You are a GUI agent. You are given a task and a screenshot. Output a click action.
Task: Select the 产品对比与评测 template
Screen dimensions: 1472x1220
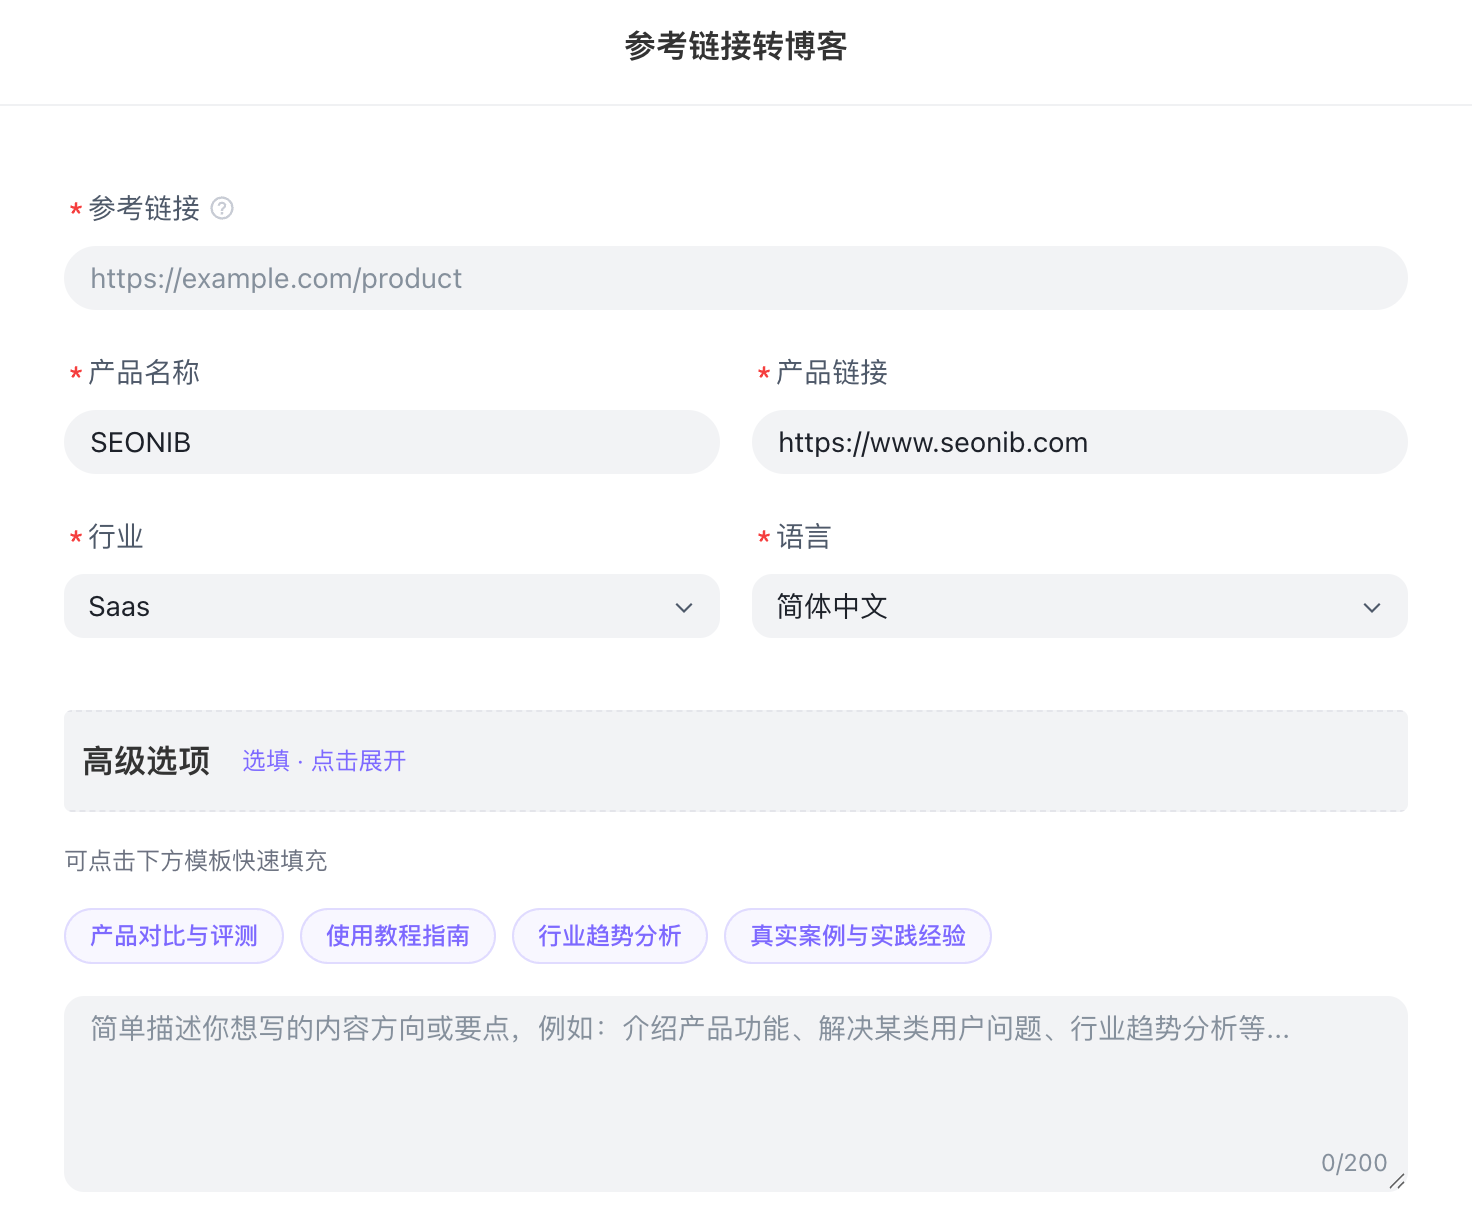174,936
